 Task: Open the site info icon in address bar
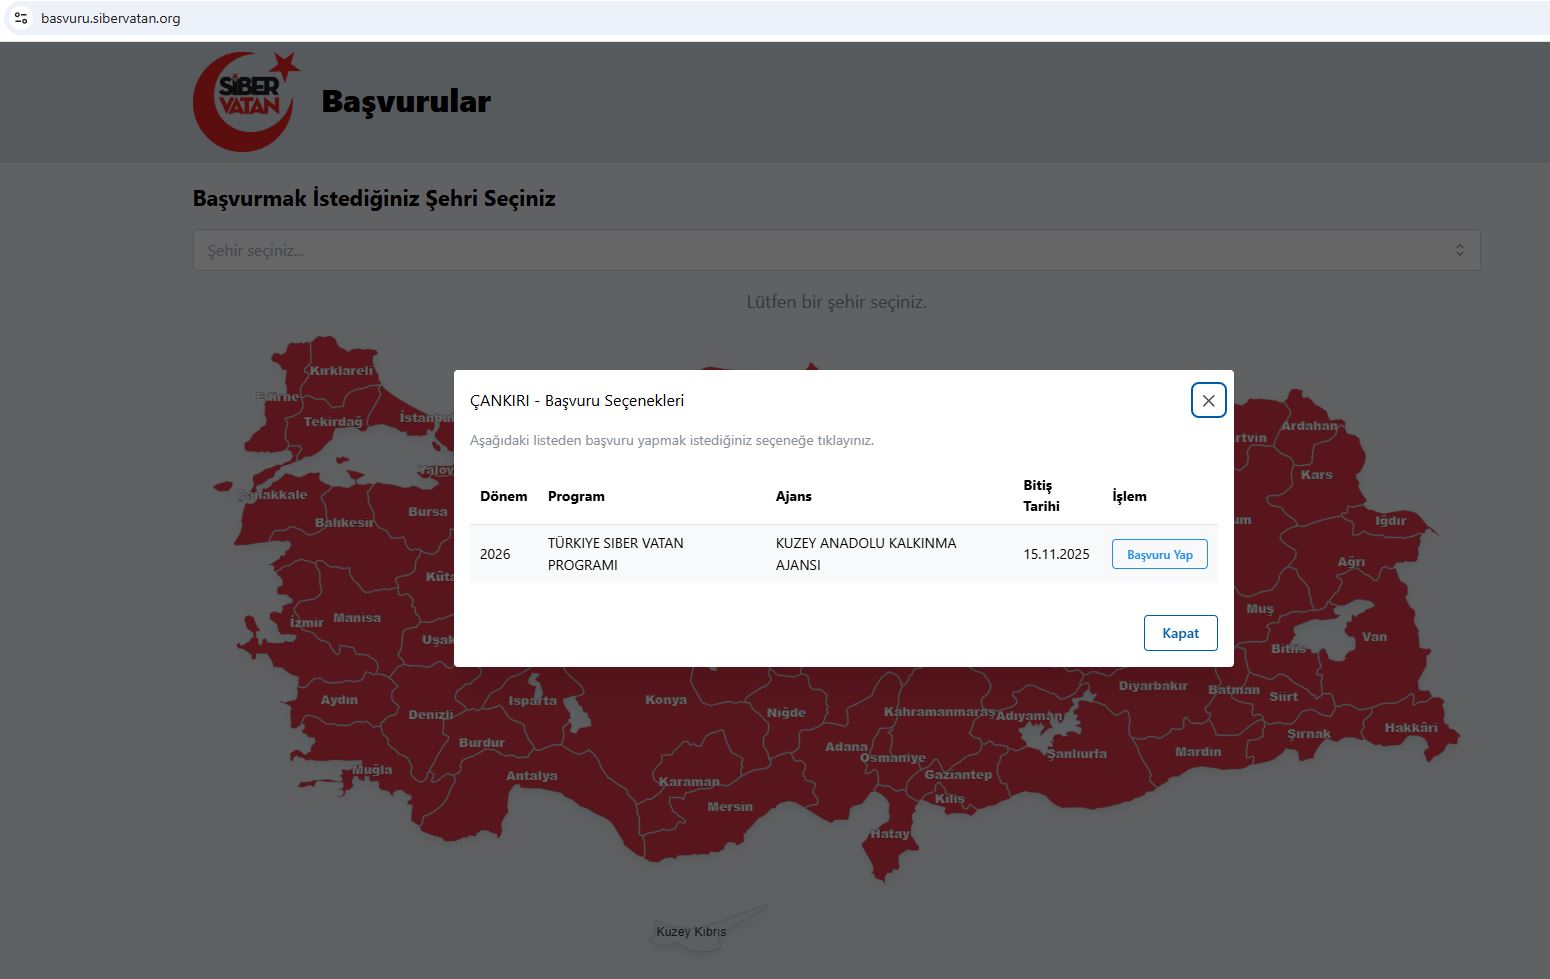[21, 18]
